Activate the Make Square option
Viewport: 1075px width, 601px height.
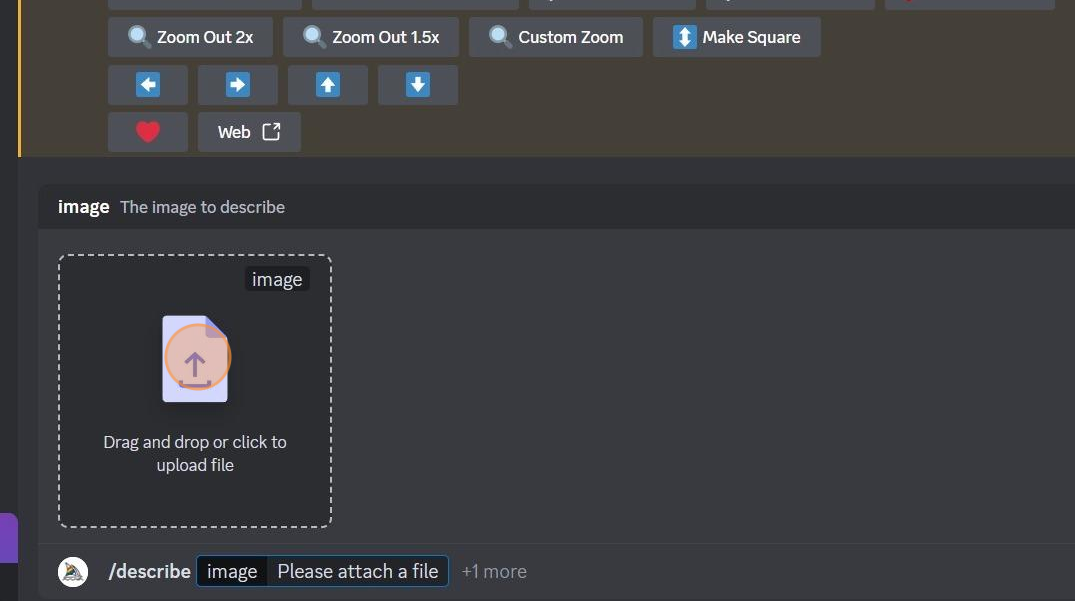736,37
